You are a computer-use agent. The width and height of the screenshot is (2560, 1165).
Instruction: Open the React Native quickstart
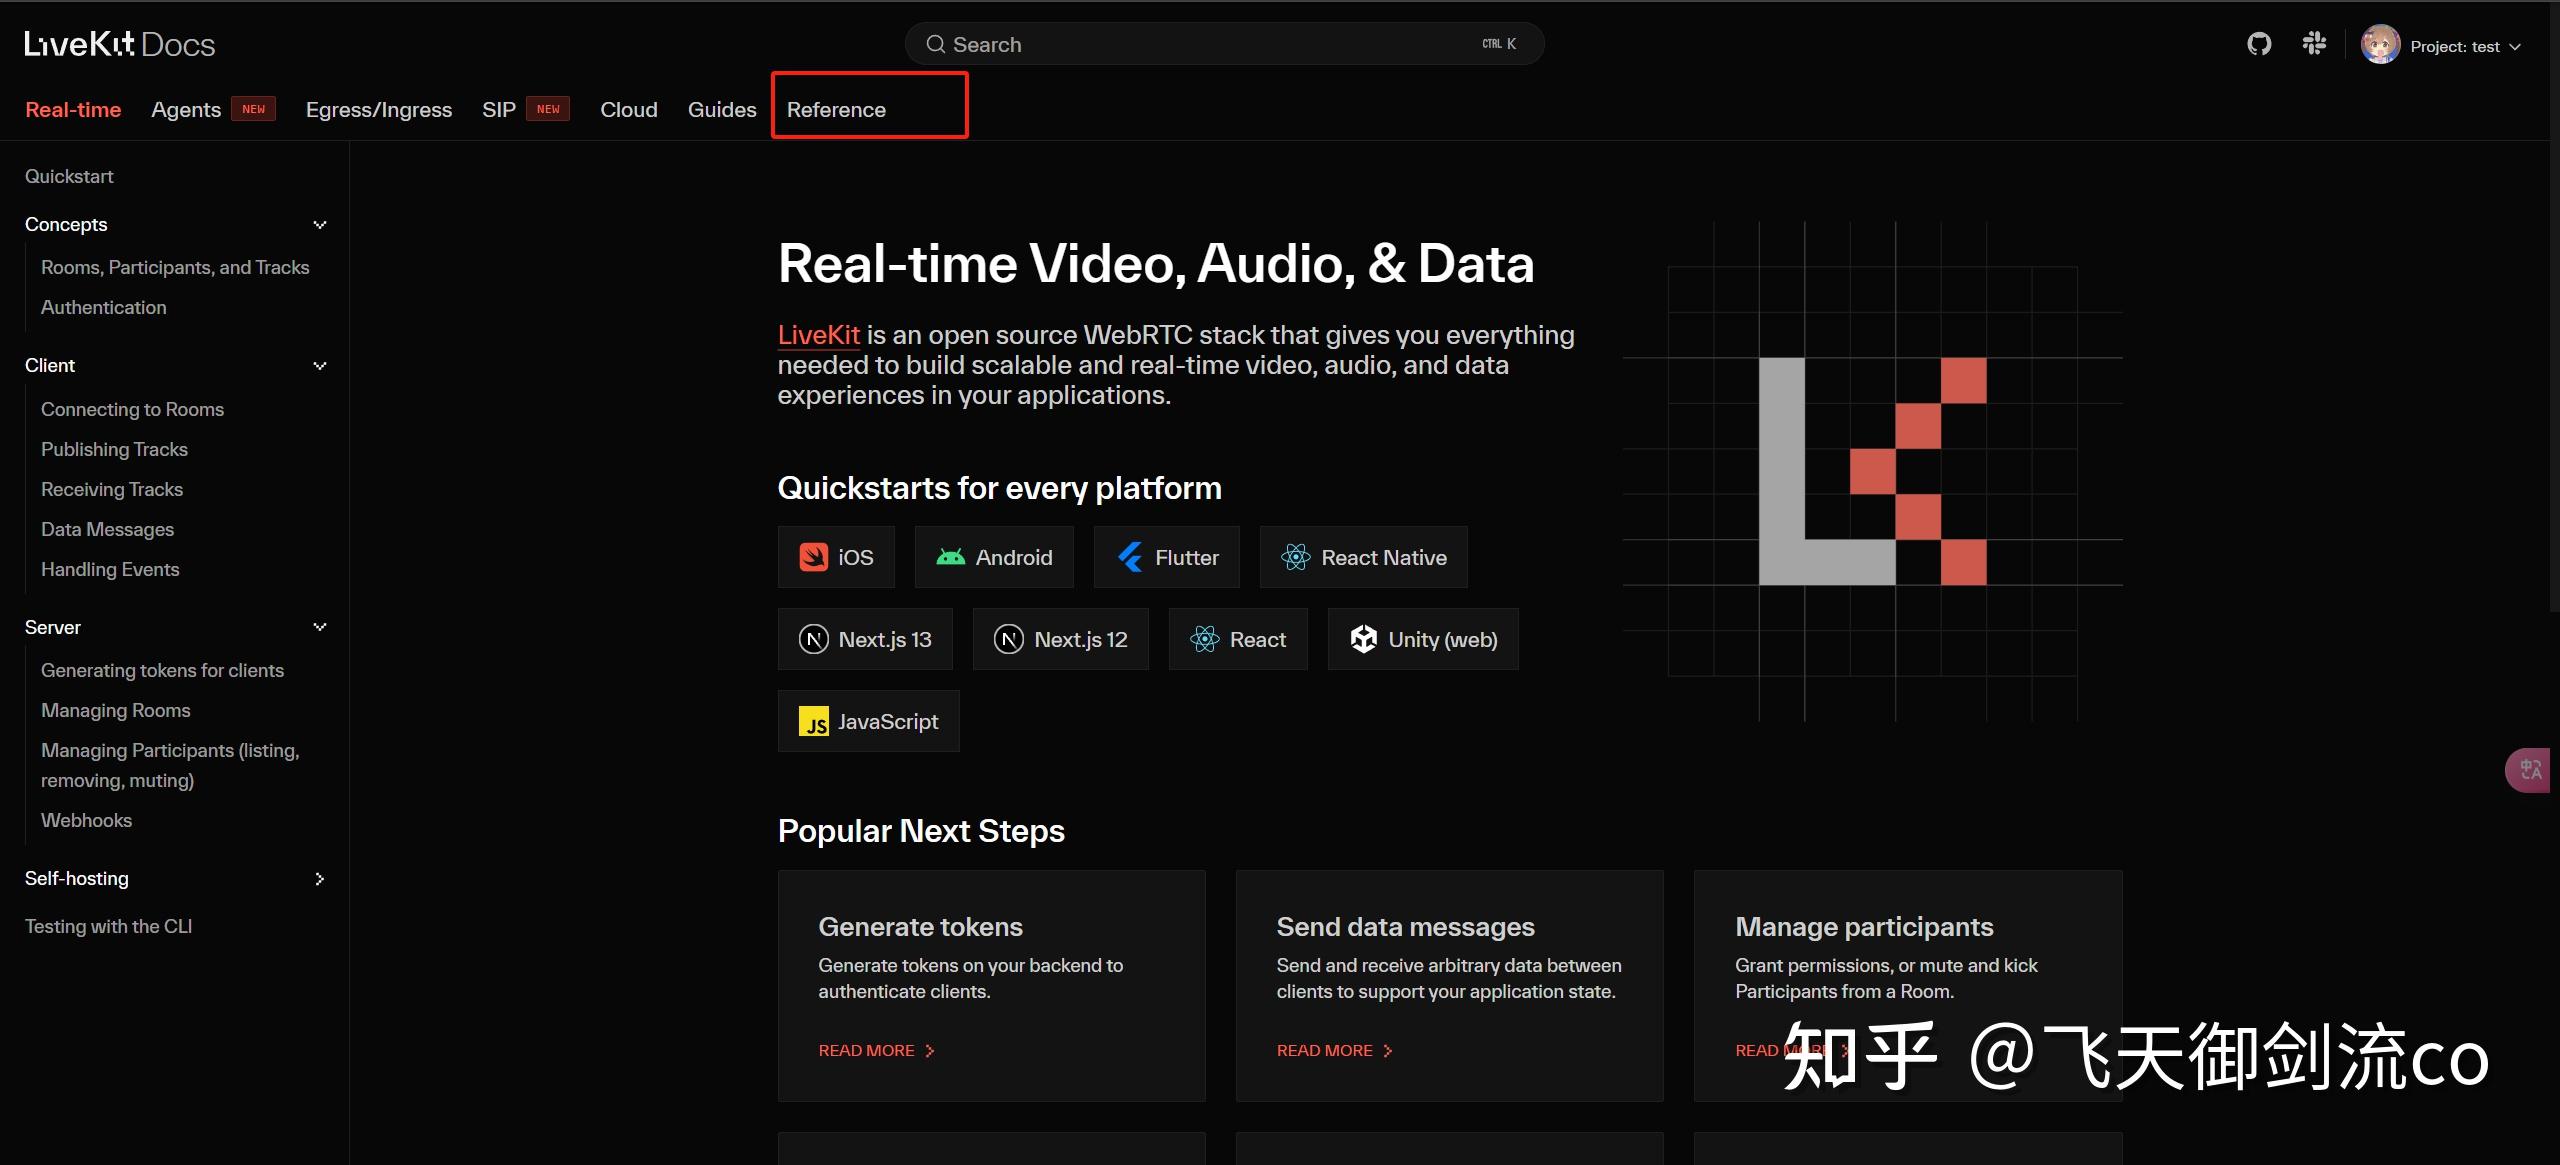1363,557
